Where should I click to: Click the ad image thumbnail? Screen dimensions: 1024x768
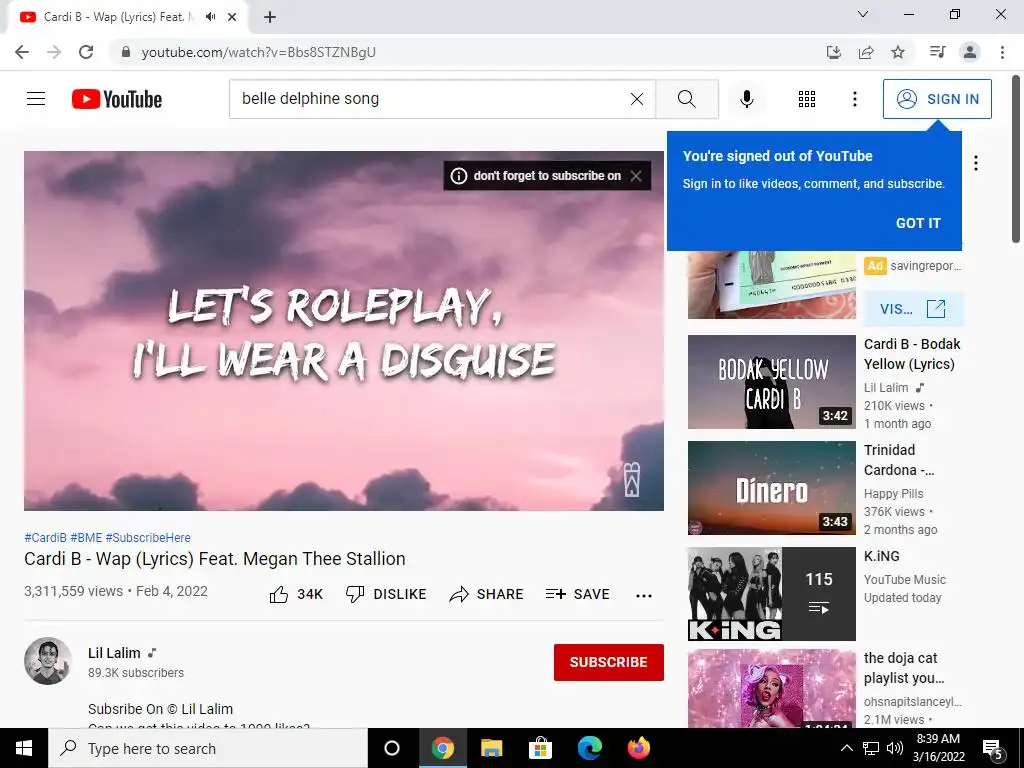tap(772, 285)
